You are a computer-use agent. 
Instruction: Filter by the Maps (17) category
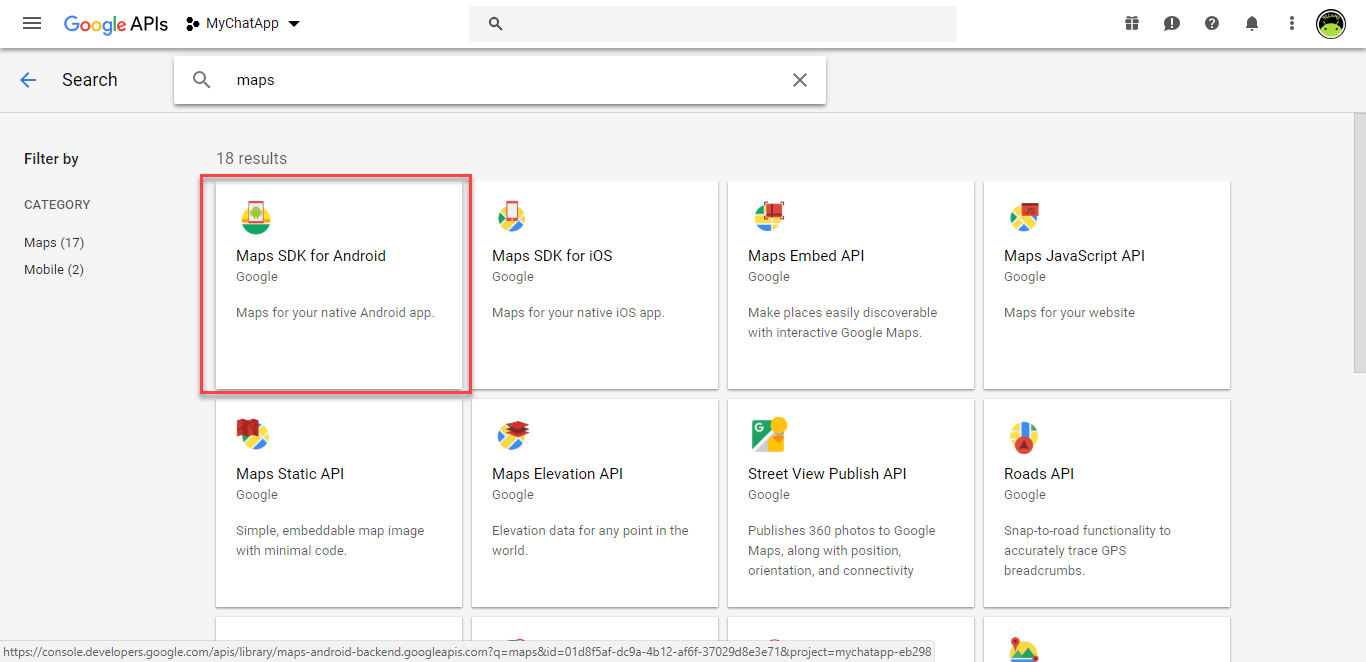[54, 242]
